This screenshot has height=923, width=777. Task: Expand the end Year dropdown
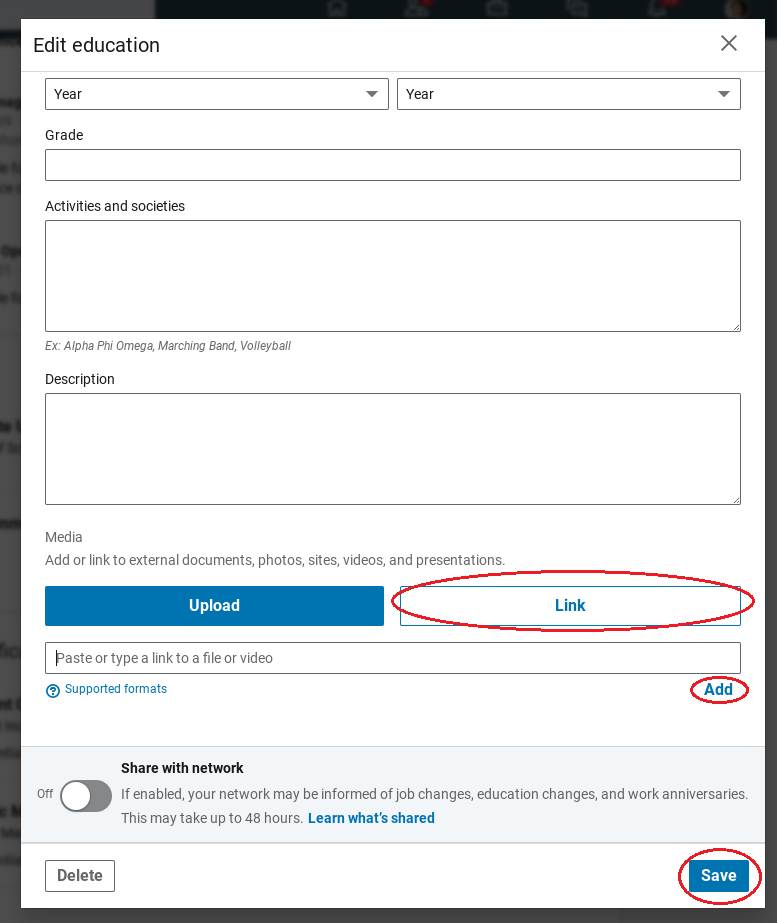click(x=568, y=94)
